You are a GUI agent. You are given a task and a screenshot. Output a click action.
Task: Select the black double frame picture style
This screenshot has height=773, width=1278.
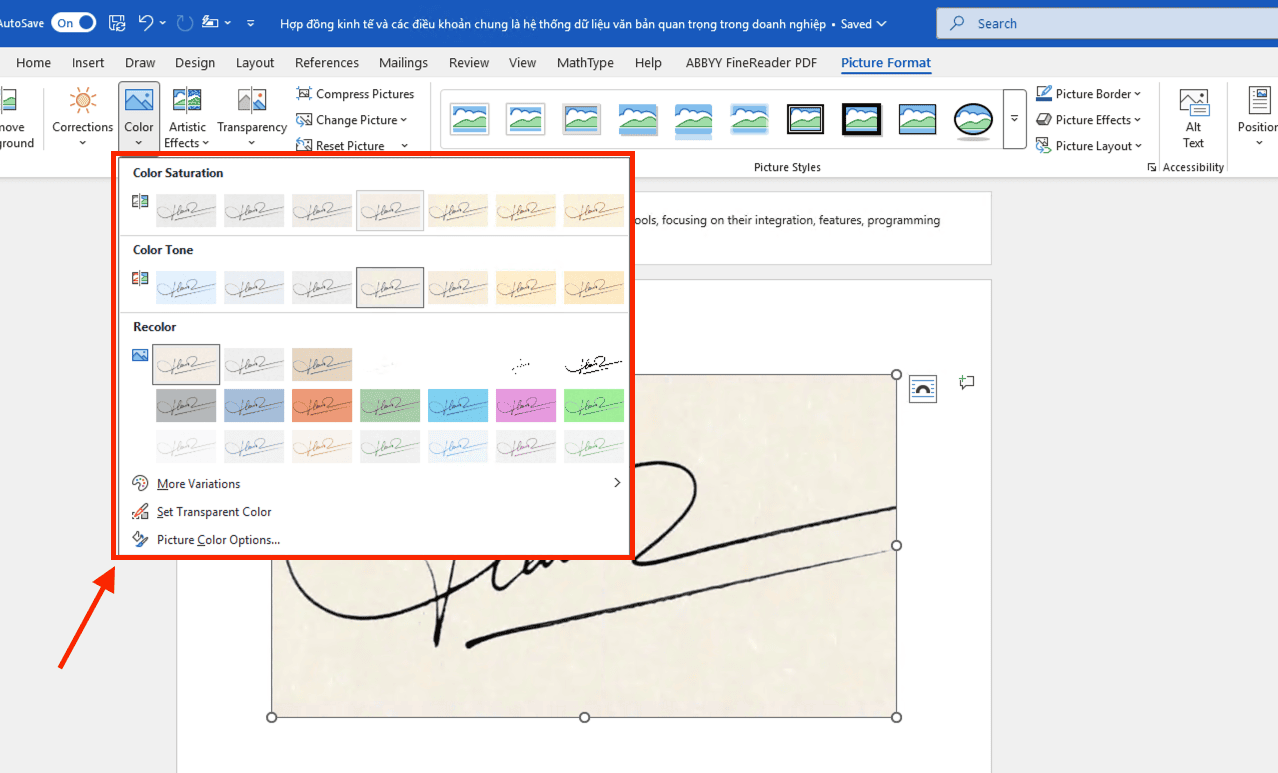805,119
